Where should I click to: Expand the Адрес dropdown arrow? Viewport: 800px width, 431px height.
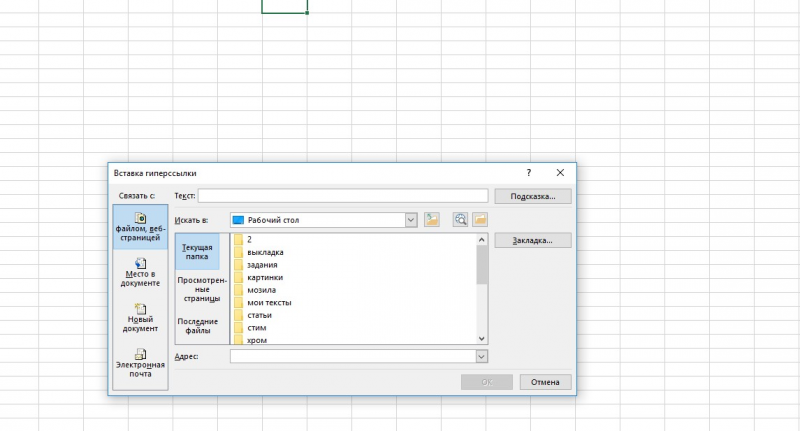pyautogui.click(x=482, y=357)
